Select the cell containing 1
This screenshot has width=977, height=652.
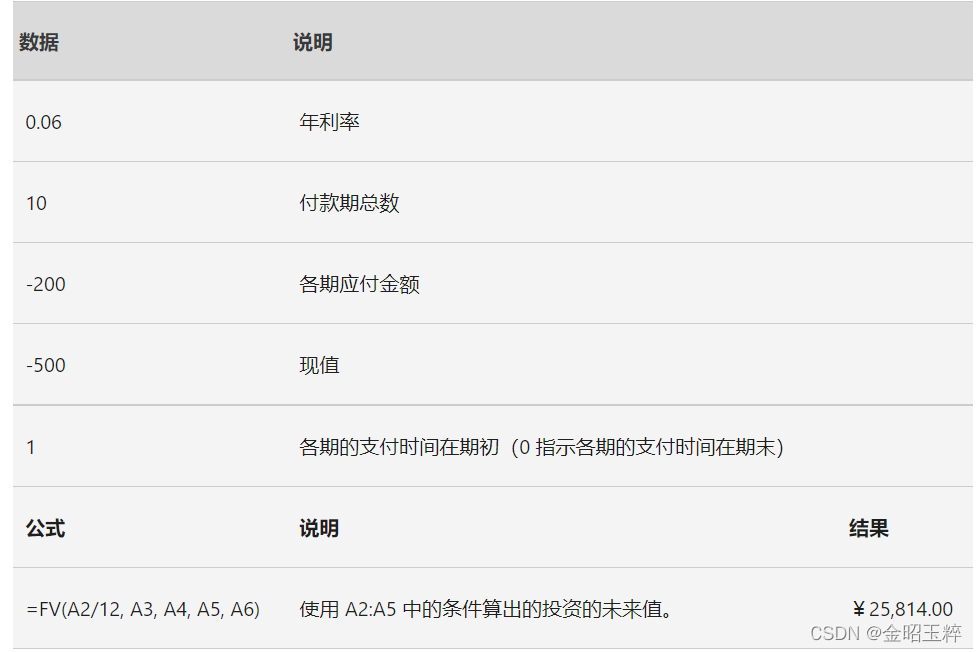pos(31,447)
